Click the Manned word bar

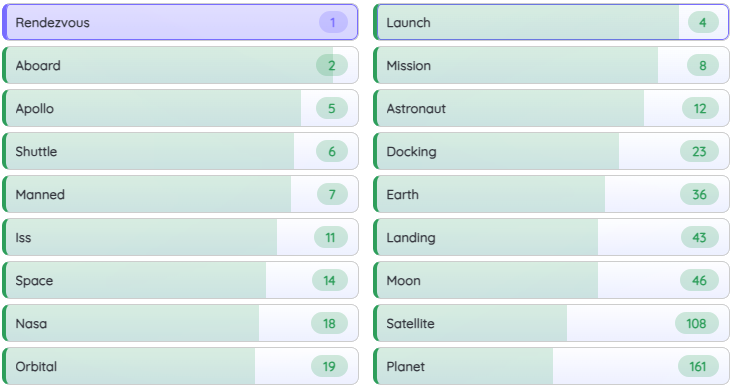coord(180,194)
